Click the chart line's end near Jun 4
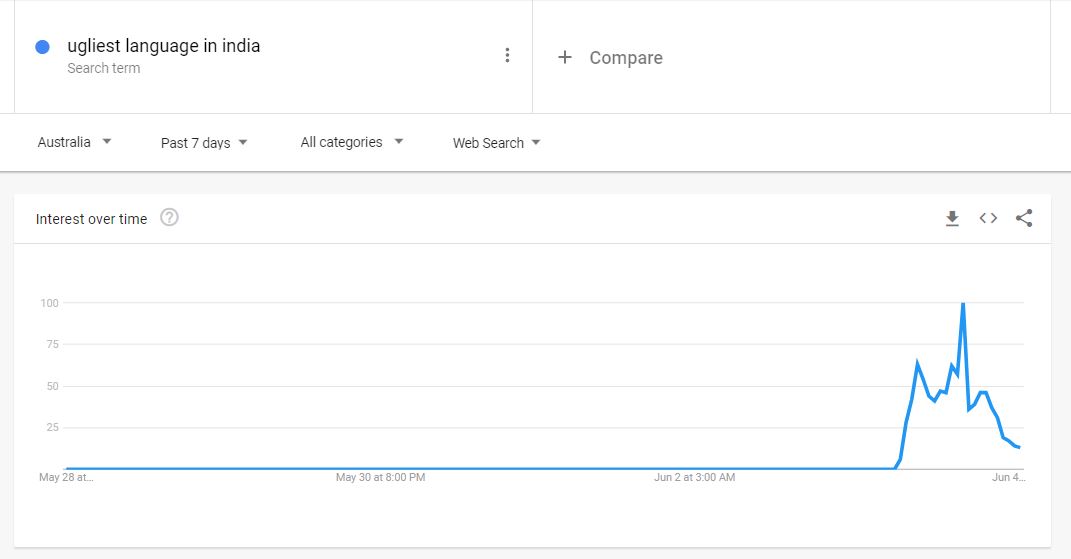1071x559 pixels. (1018, 447)
